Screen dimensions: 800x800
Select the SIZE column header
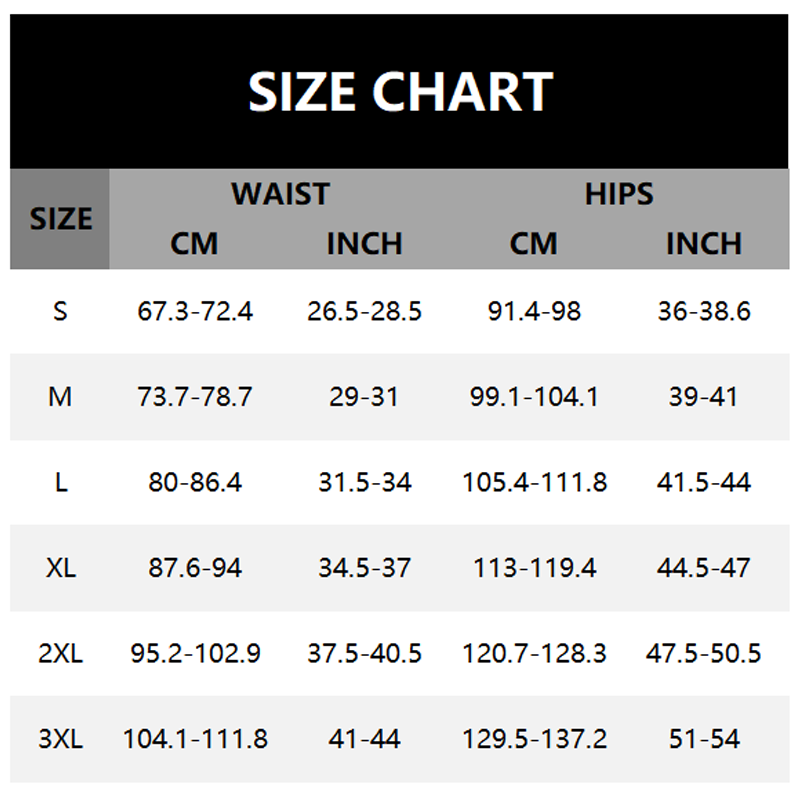60,219
